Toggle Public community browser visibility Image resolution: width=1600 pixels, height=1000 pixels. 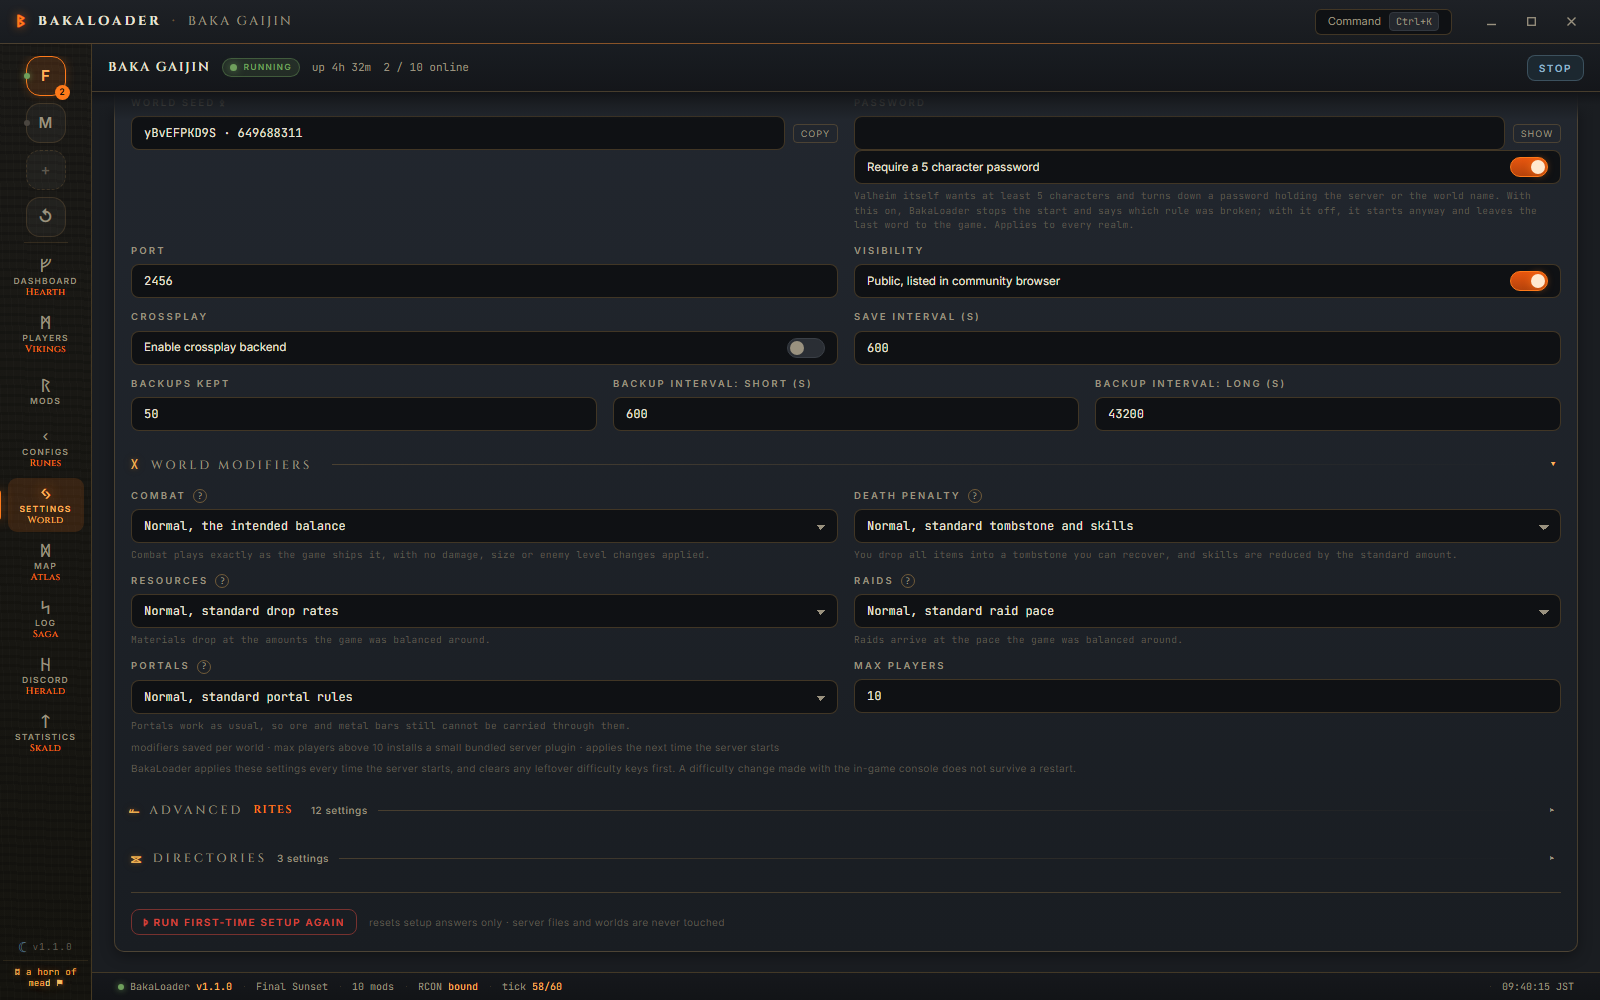click(1529, 281)
